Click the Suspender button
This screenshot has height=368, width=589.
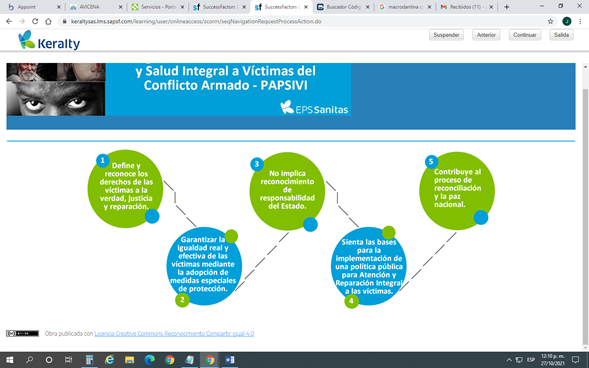(x=446, y=35)
